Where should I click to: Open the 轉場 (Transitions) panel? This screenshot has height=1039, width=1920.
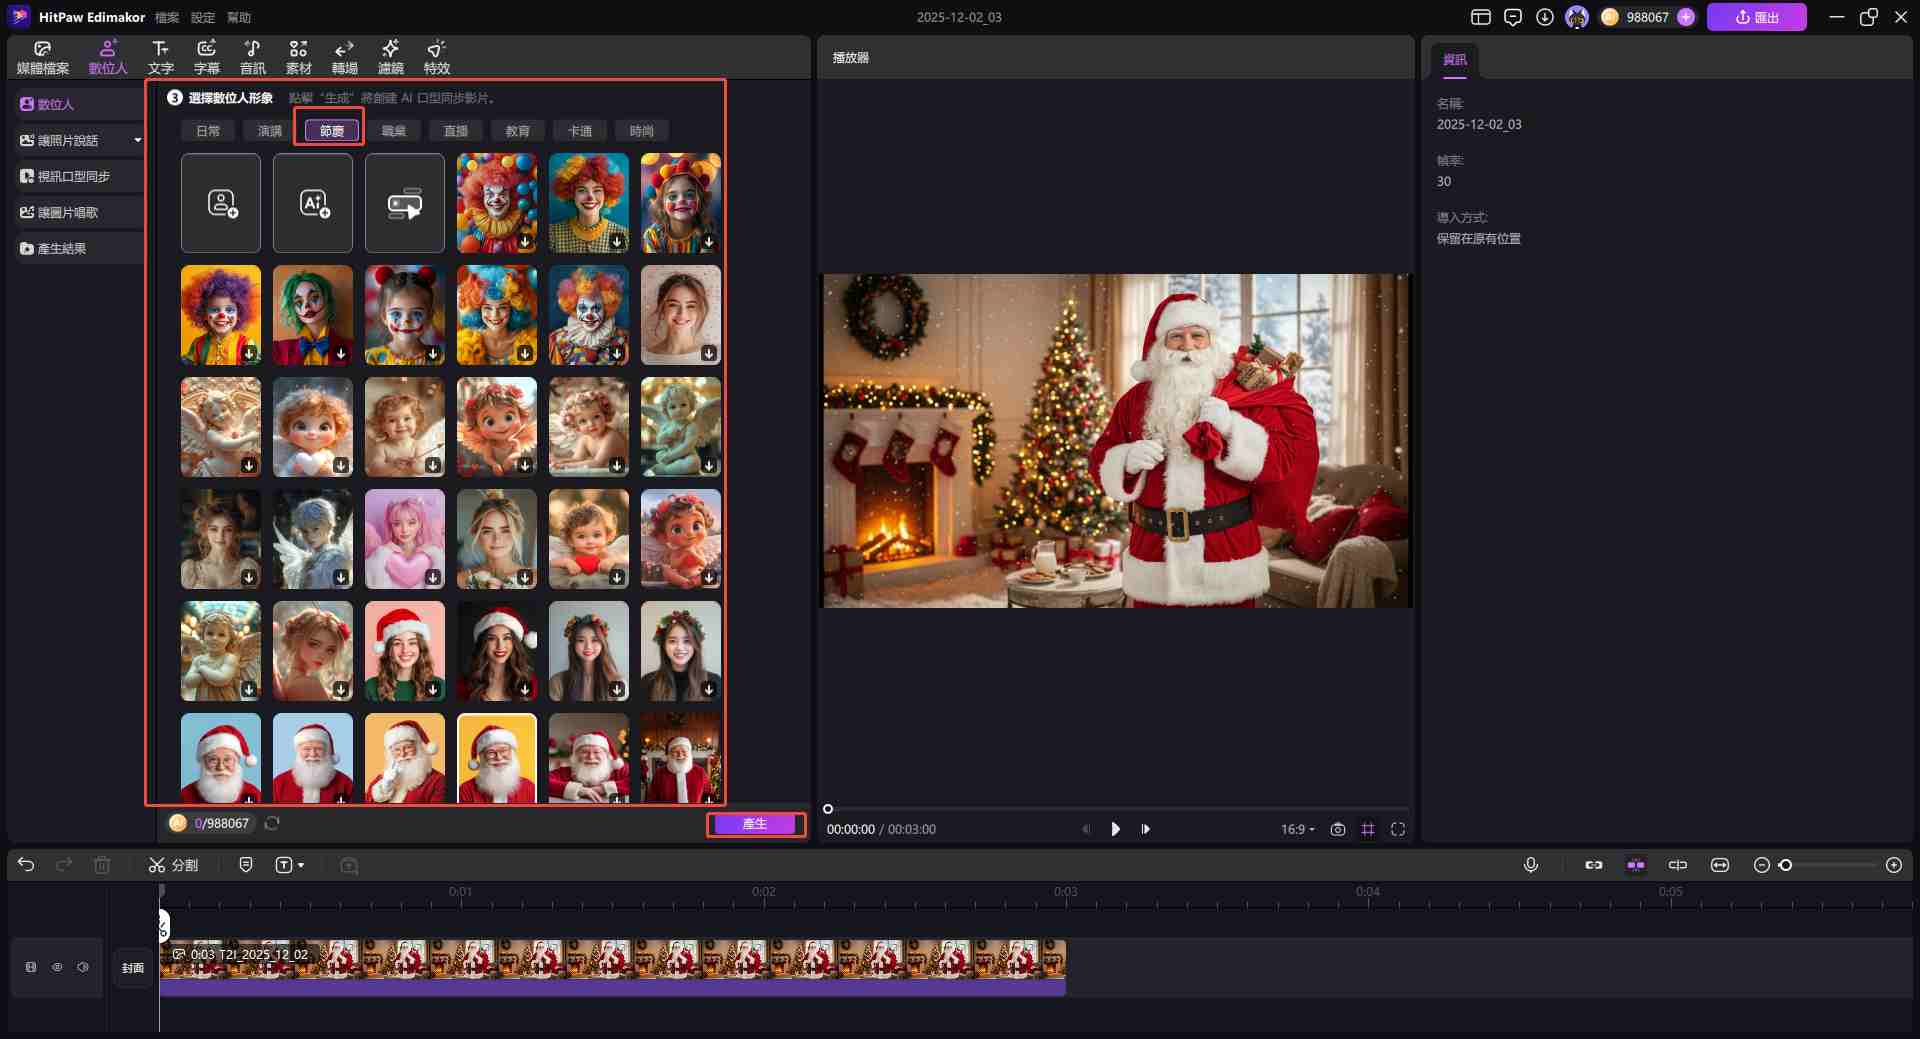point(344,57)
